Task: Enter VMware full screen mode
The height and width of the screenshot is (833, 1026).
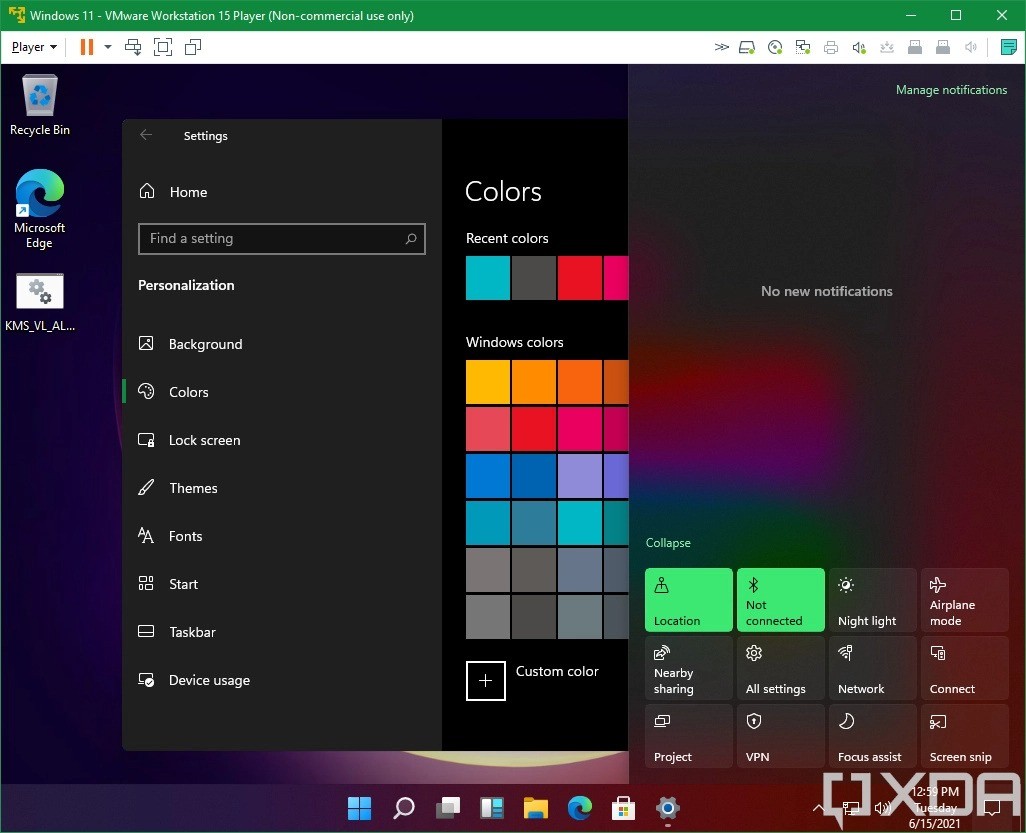Action: (163, 47)
